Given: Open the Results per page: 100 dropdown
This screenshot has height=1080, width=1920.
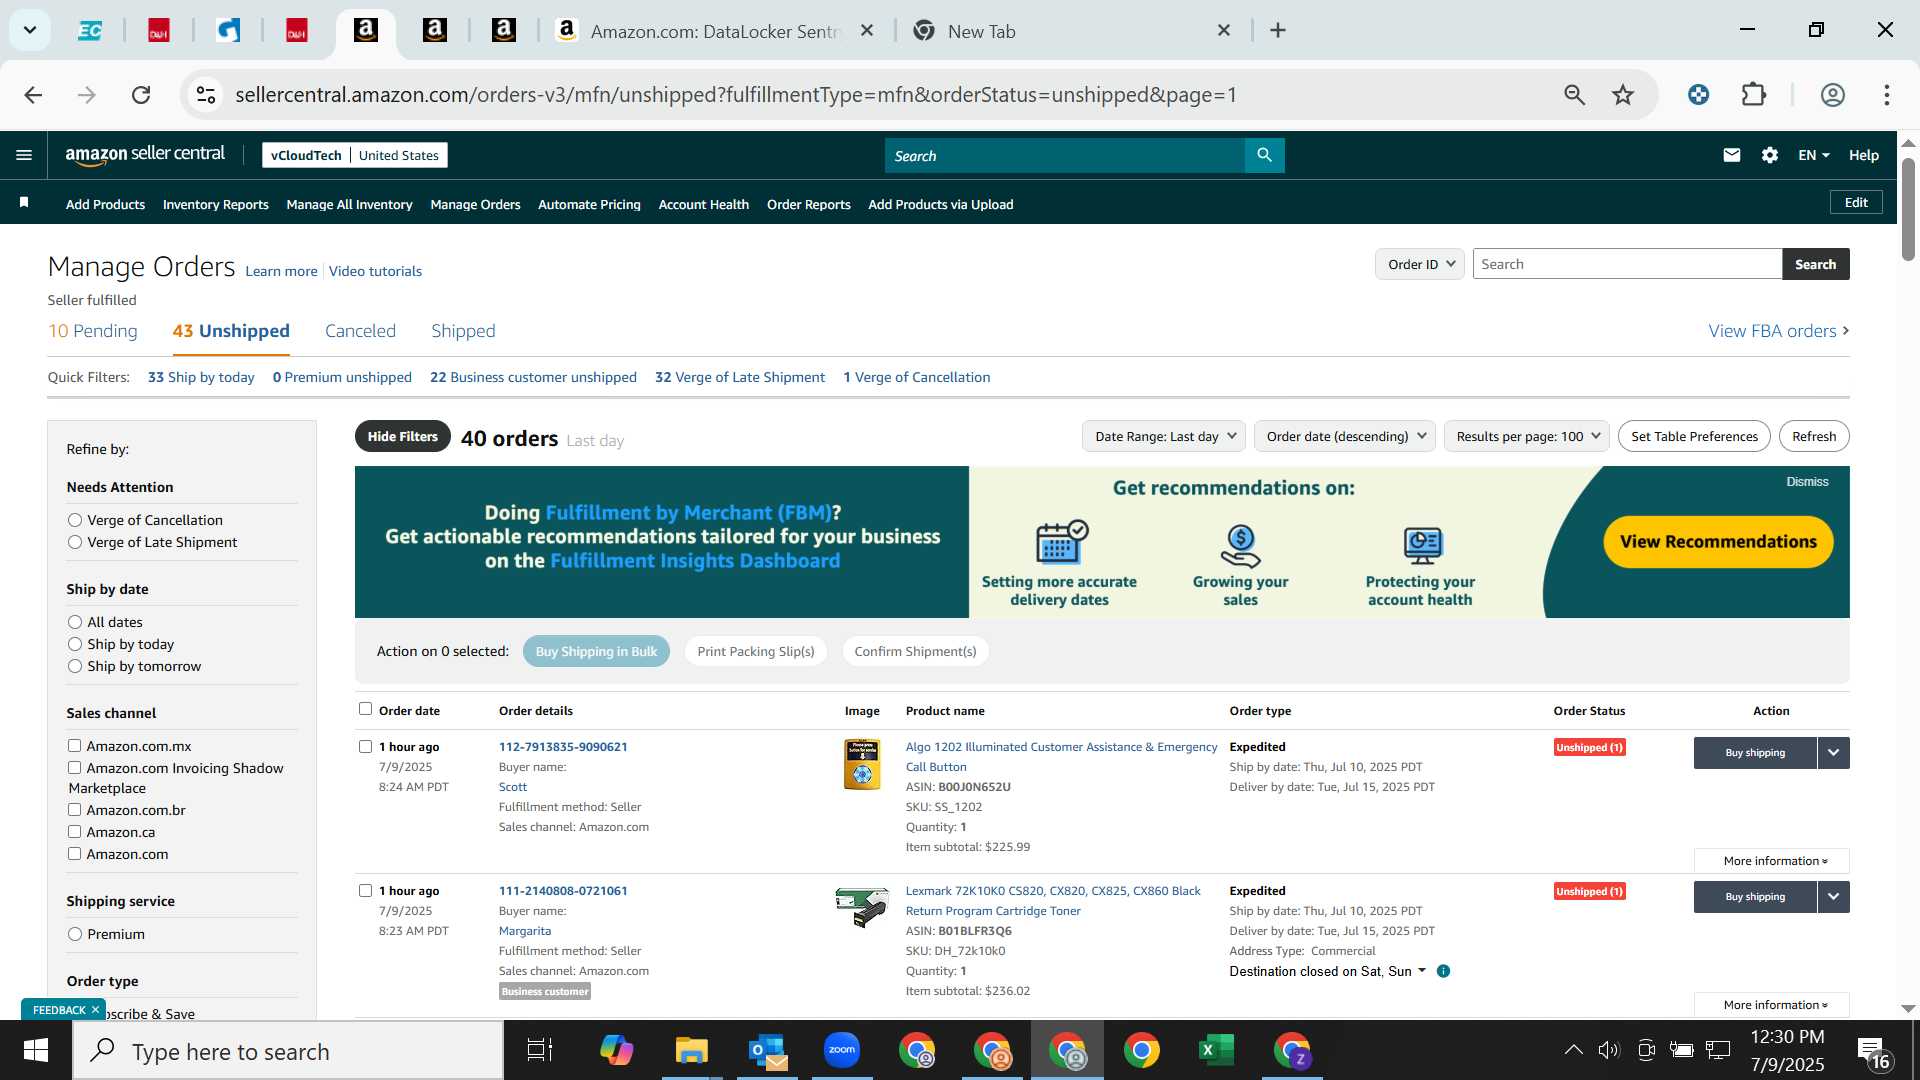Looking at the screenshot, I should click(1527, 436).
